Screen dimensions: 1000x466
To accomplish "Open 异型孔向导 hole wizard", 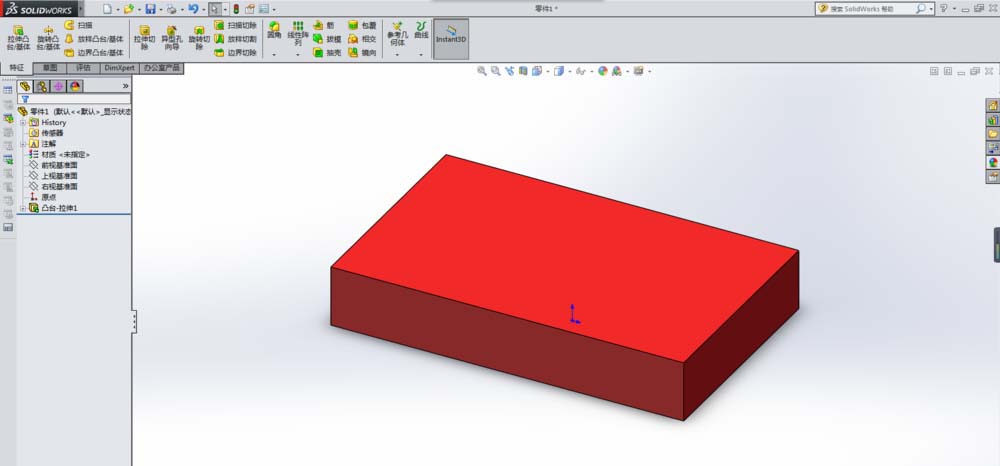I will tap(172, 38).
